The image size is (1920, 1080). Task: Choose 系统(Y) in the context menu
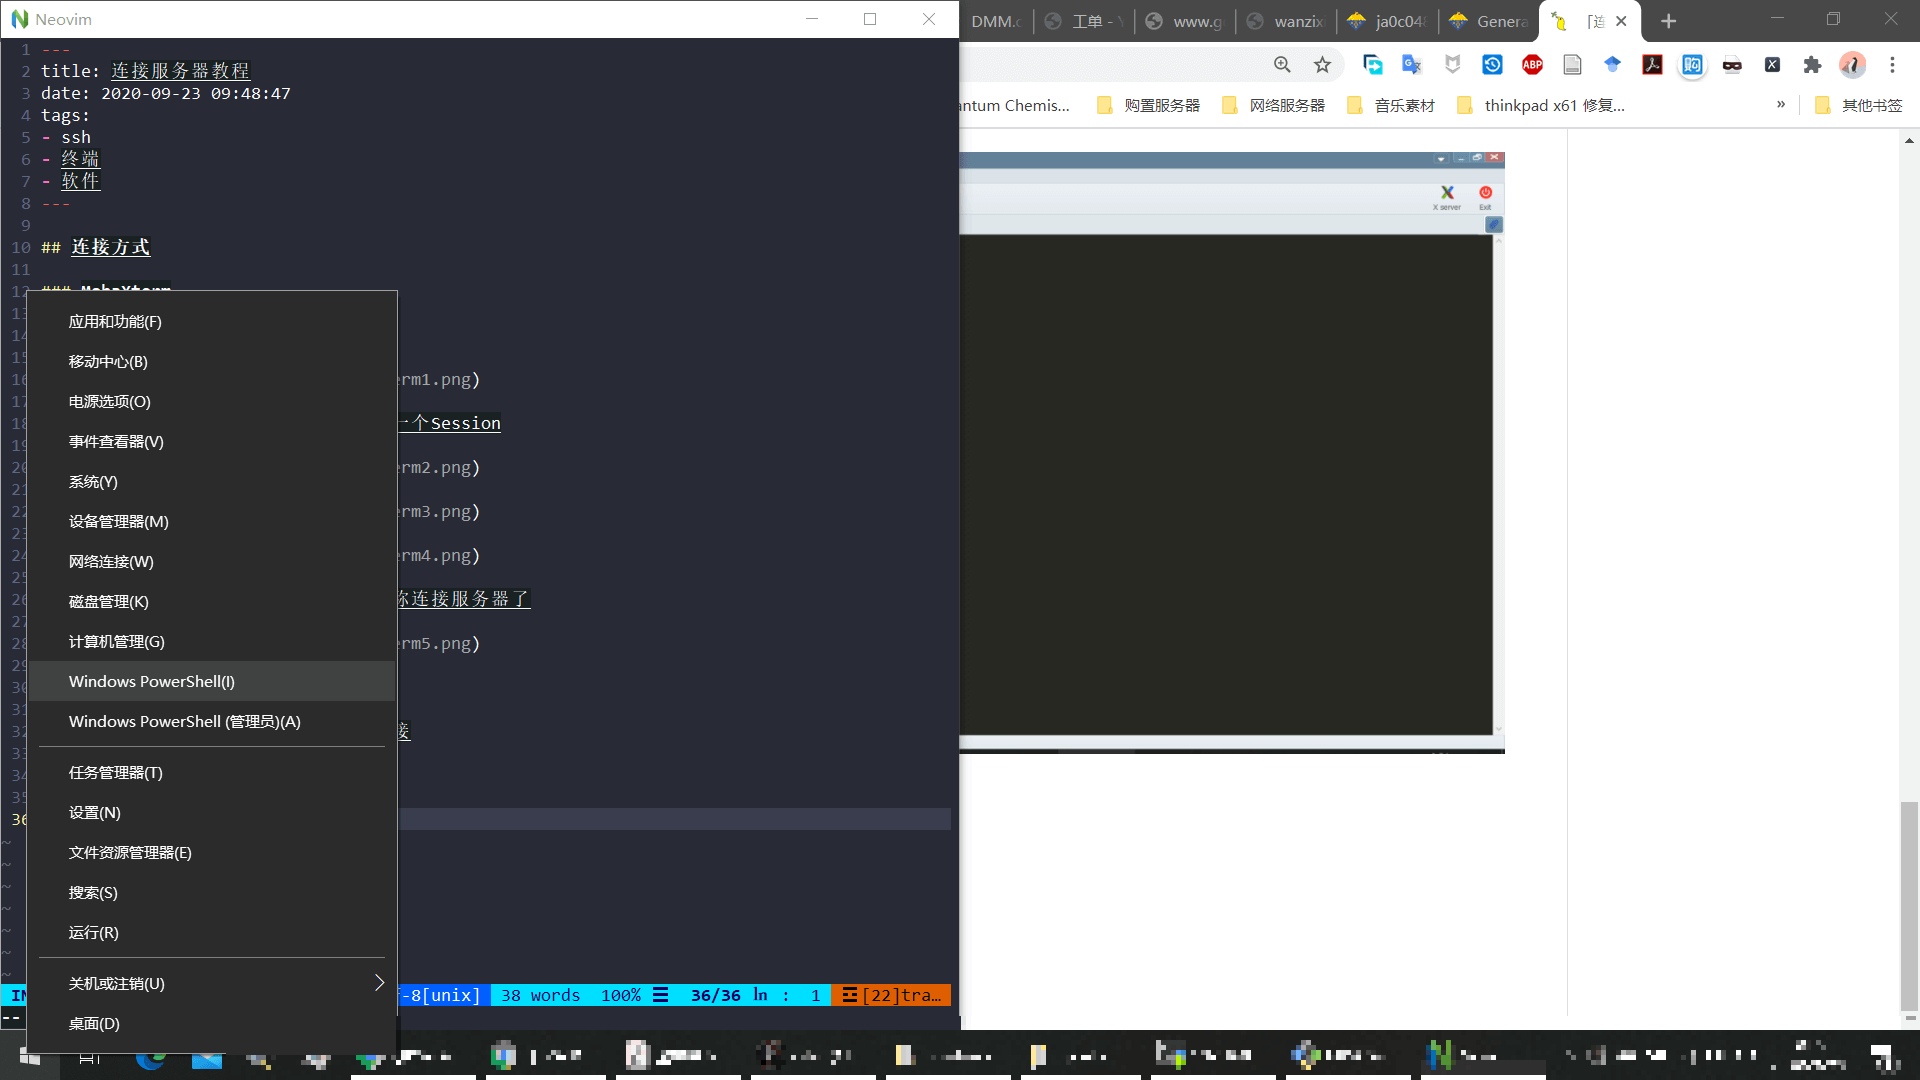pyautogui.click(x=213, y=481)
